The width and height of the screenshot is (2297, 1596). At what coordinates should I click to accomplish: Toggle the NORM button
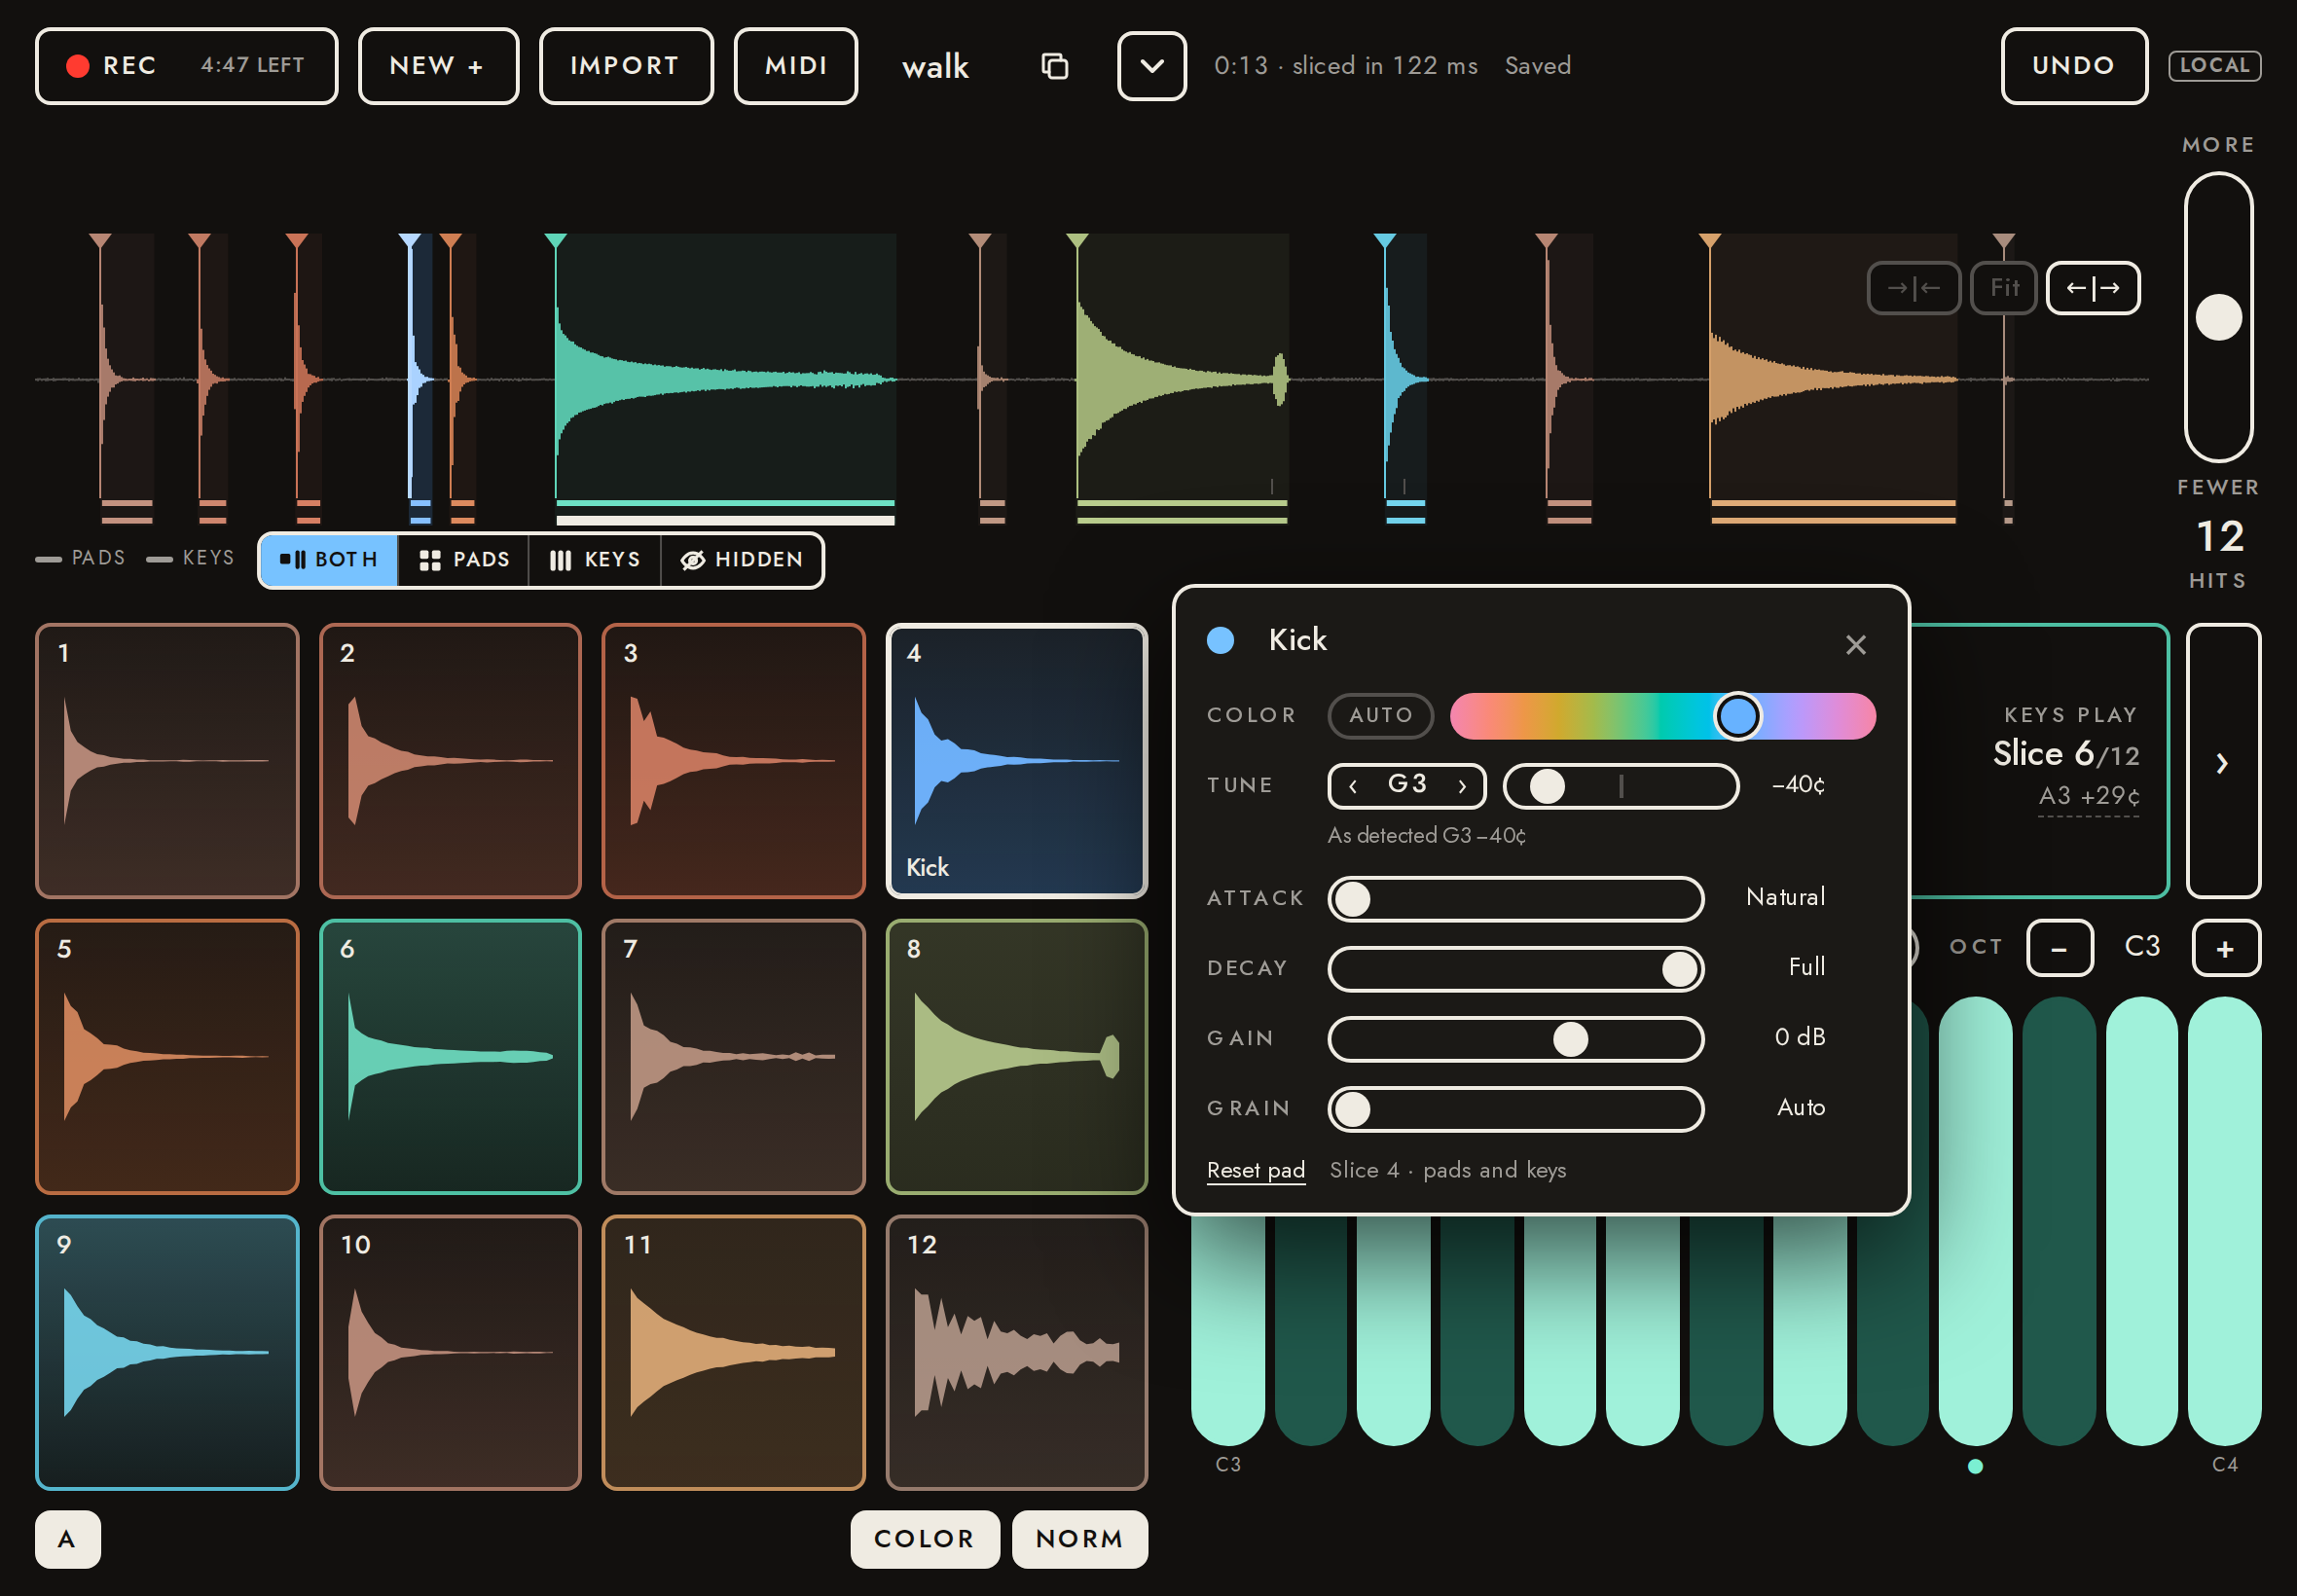[x=1079, y=1539]
